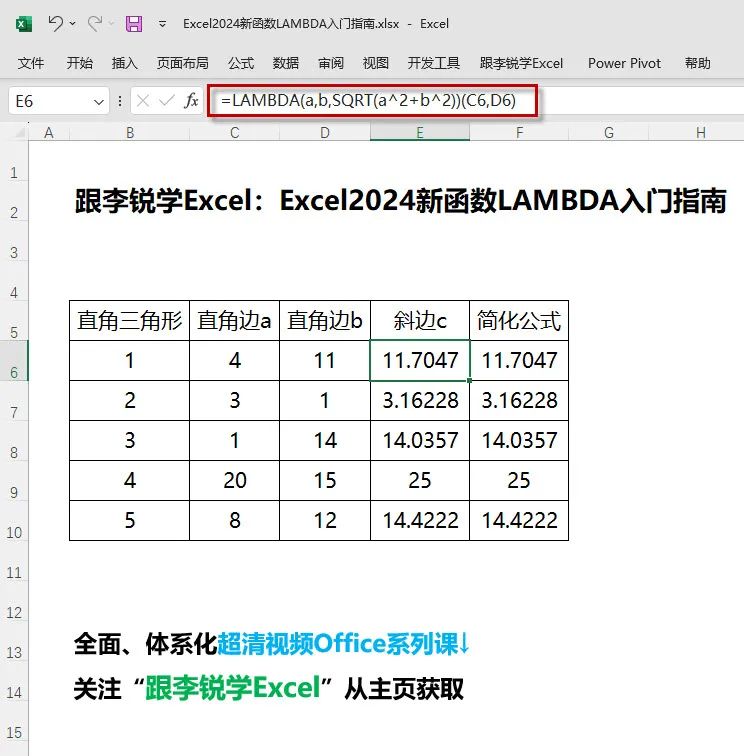Select cell F10 showing 14.4222
Viewport: 744px width, 756px height.
point(519,521)
